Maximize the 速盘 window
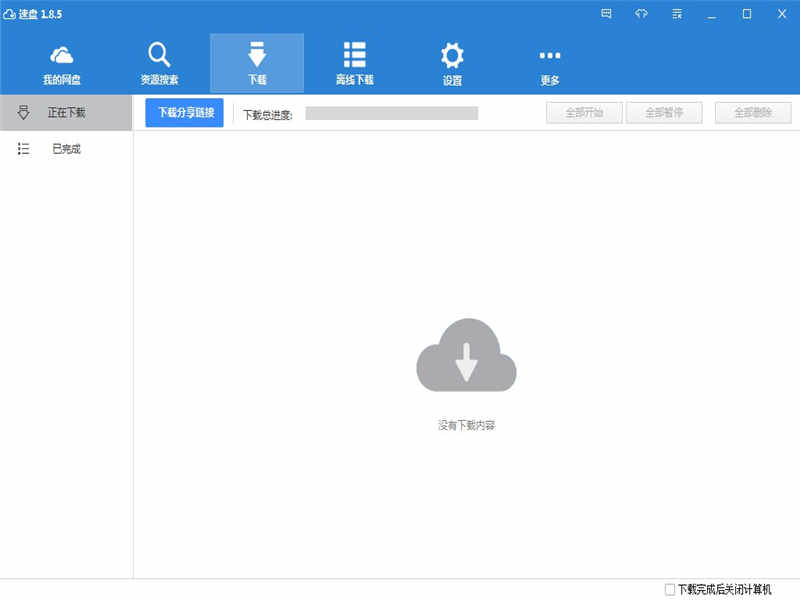The image size is (800, 600). coord(746,14)
